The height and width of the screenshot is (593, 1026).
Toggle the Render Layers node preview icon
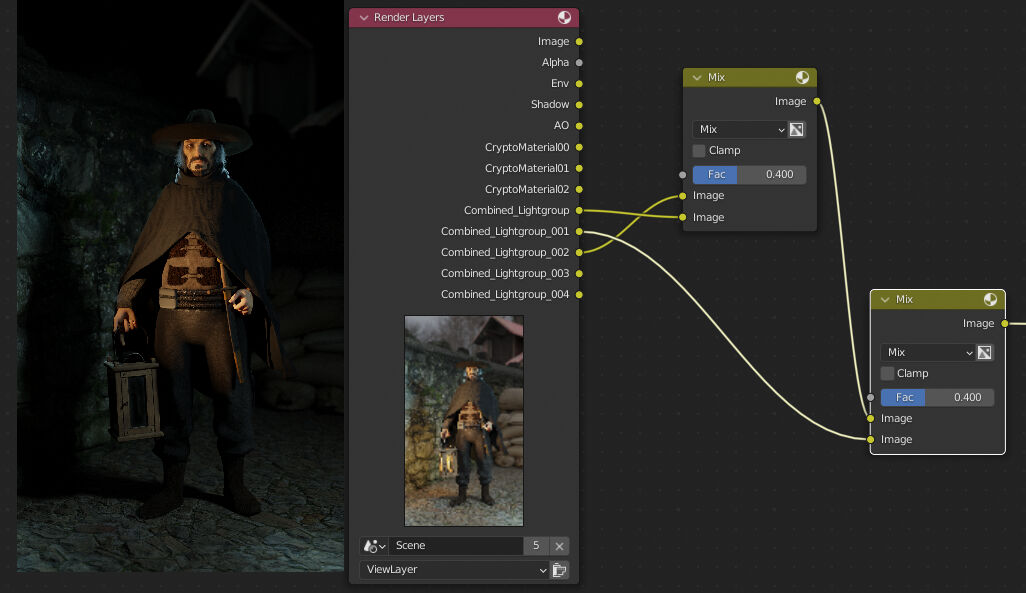(564, 18)
